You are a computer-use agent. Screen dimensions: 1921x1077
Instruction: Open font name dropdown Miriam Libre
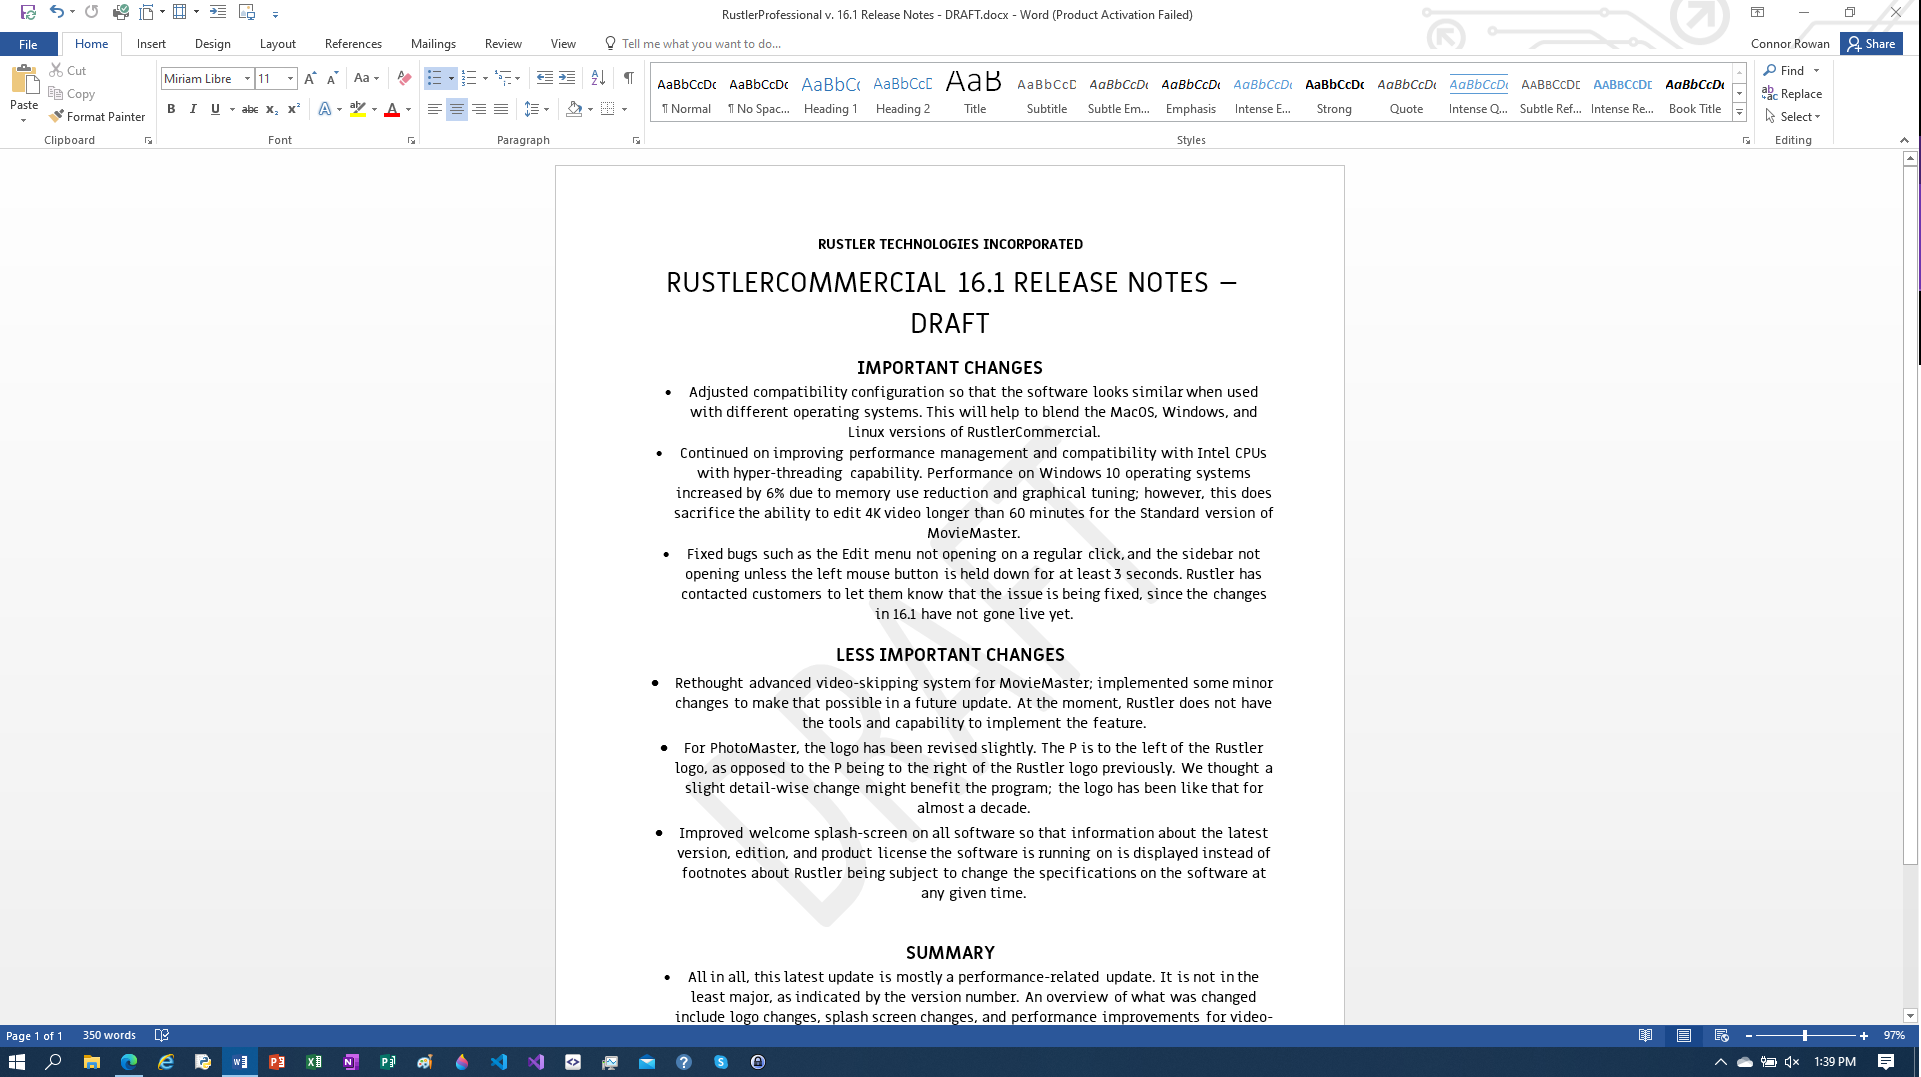247,78
